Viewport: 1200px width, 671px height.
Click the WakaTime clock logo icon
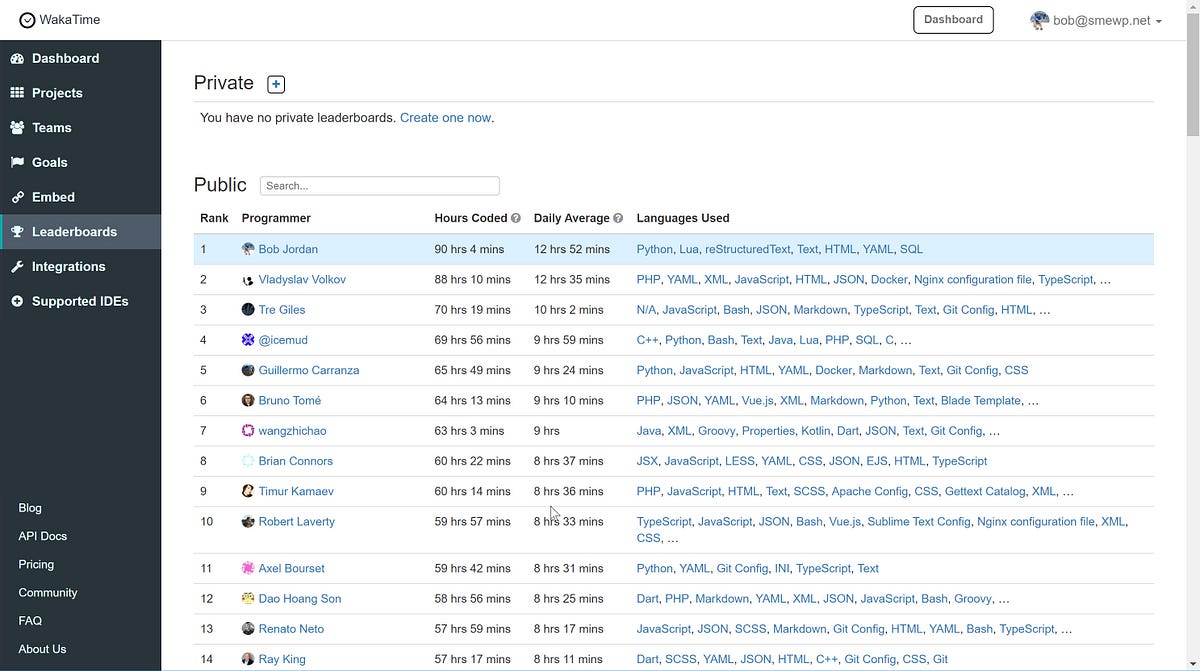[x=27, y=20]
